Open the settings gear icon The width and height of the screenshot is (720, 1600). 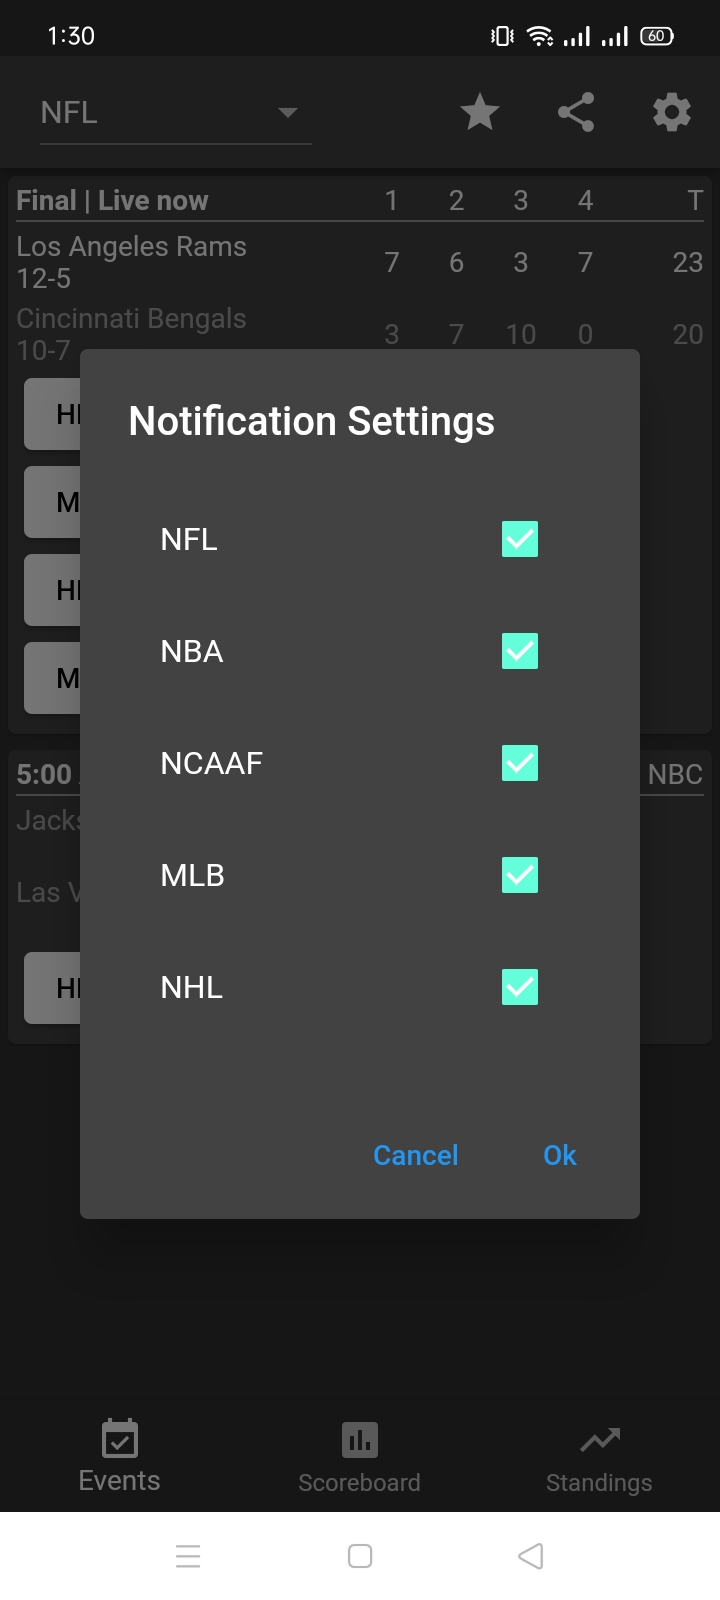(672, 112)
